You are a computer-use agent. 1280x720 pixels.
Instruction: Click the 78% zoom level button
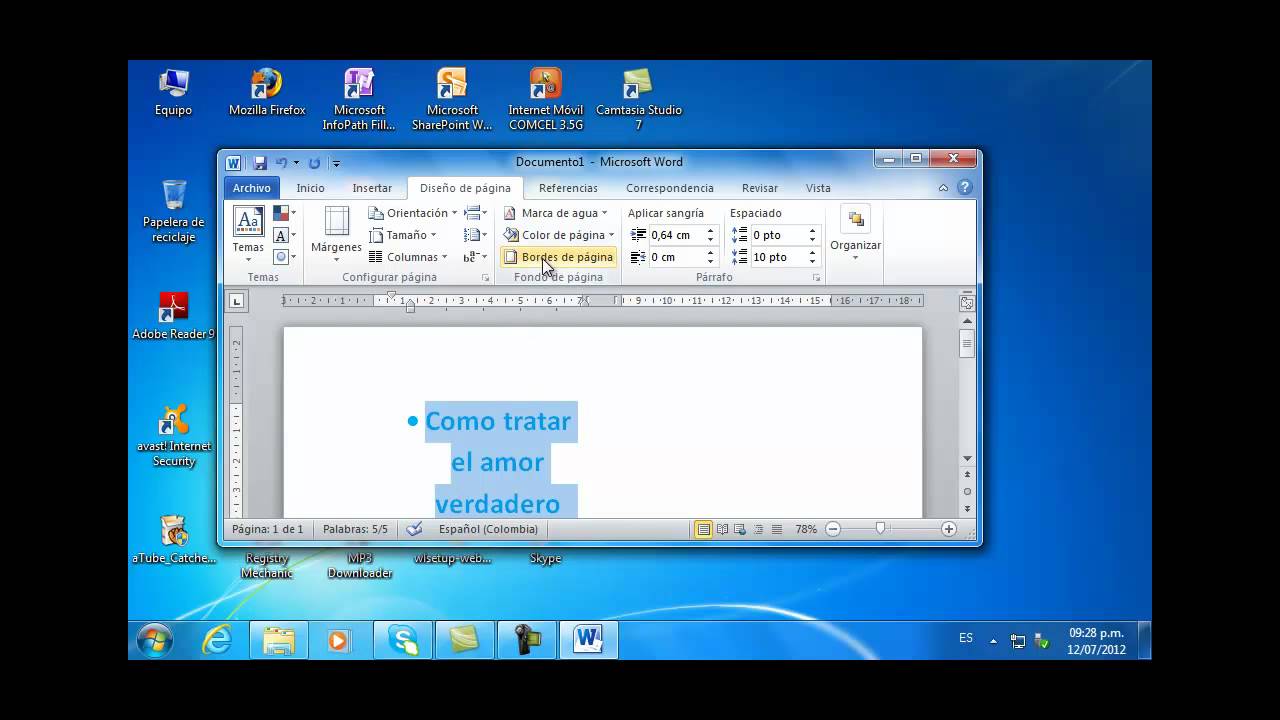click(806, 529)
